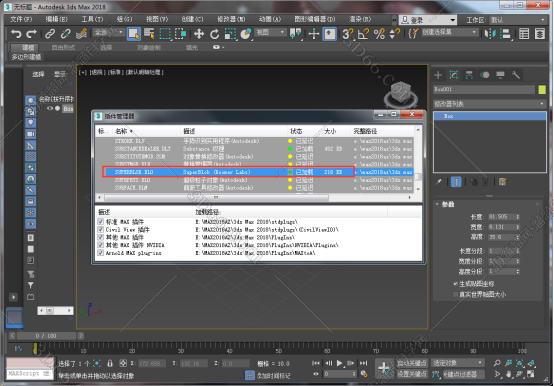
Task: Click the Redo arrow icon
Action: [32, 34]
